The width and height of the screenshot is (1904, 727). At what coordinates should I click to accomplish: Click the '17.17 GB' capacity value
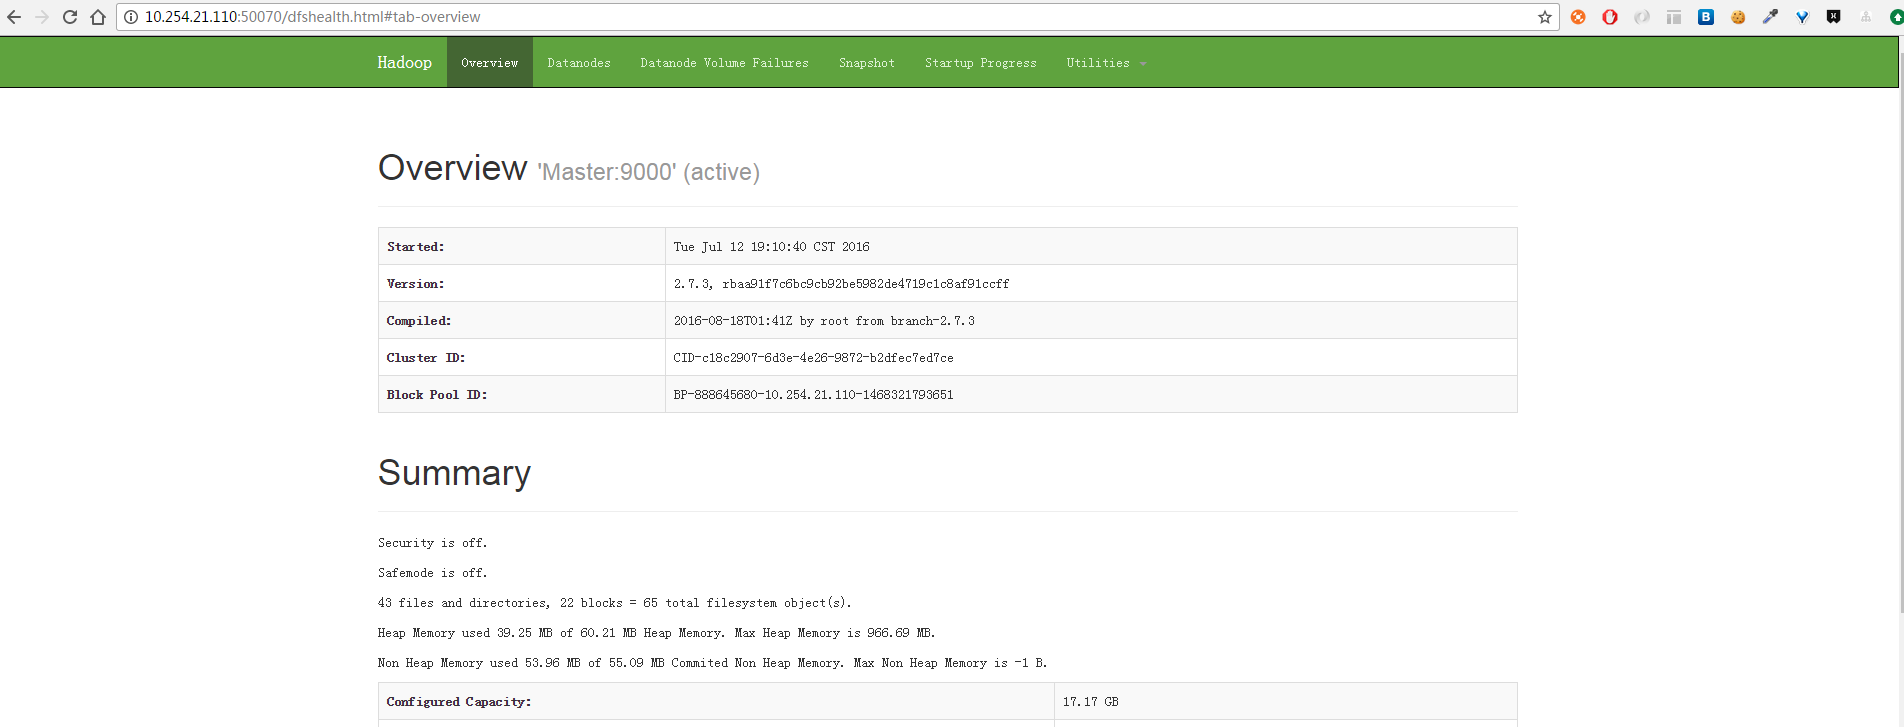click(x=1091, y=701)
